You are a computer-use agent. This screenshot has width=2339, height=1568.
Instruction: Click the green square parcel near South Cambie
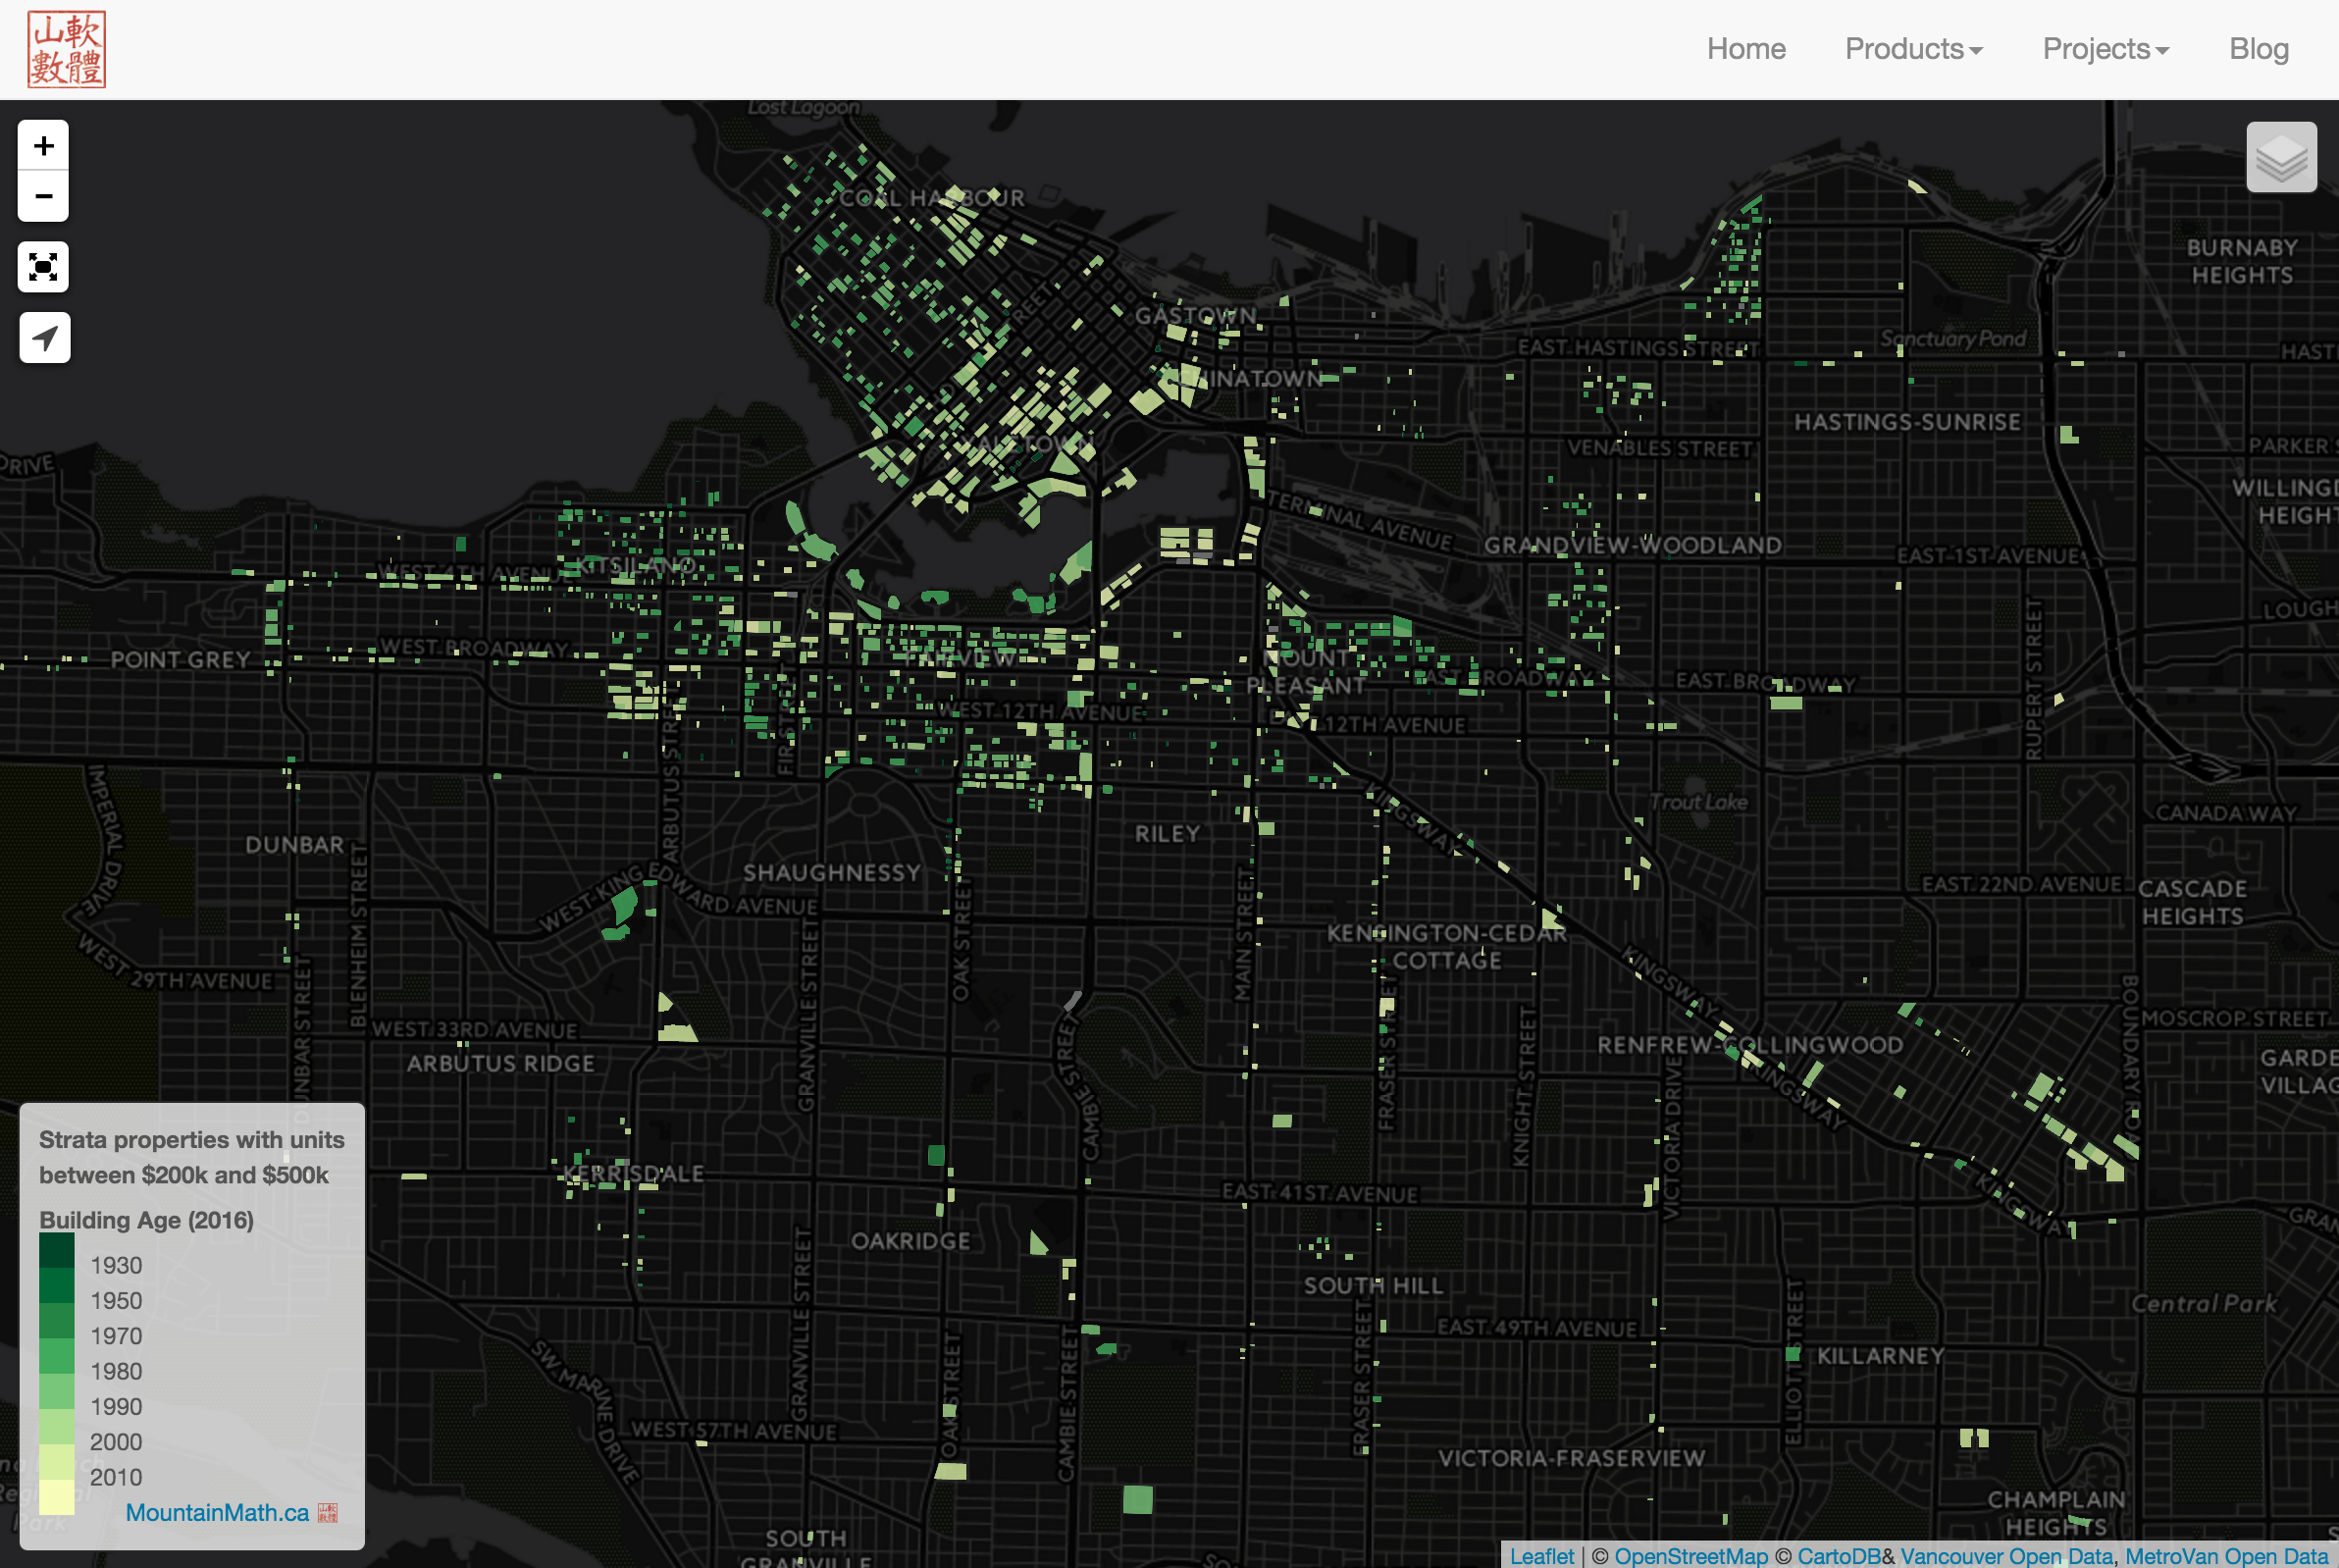(1138, 1499)
